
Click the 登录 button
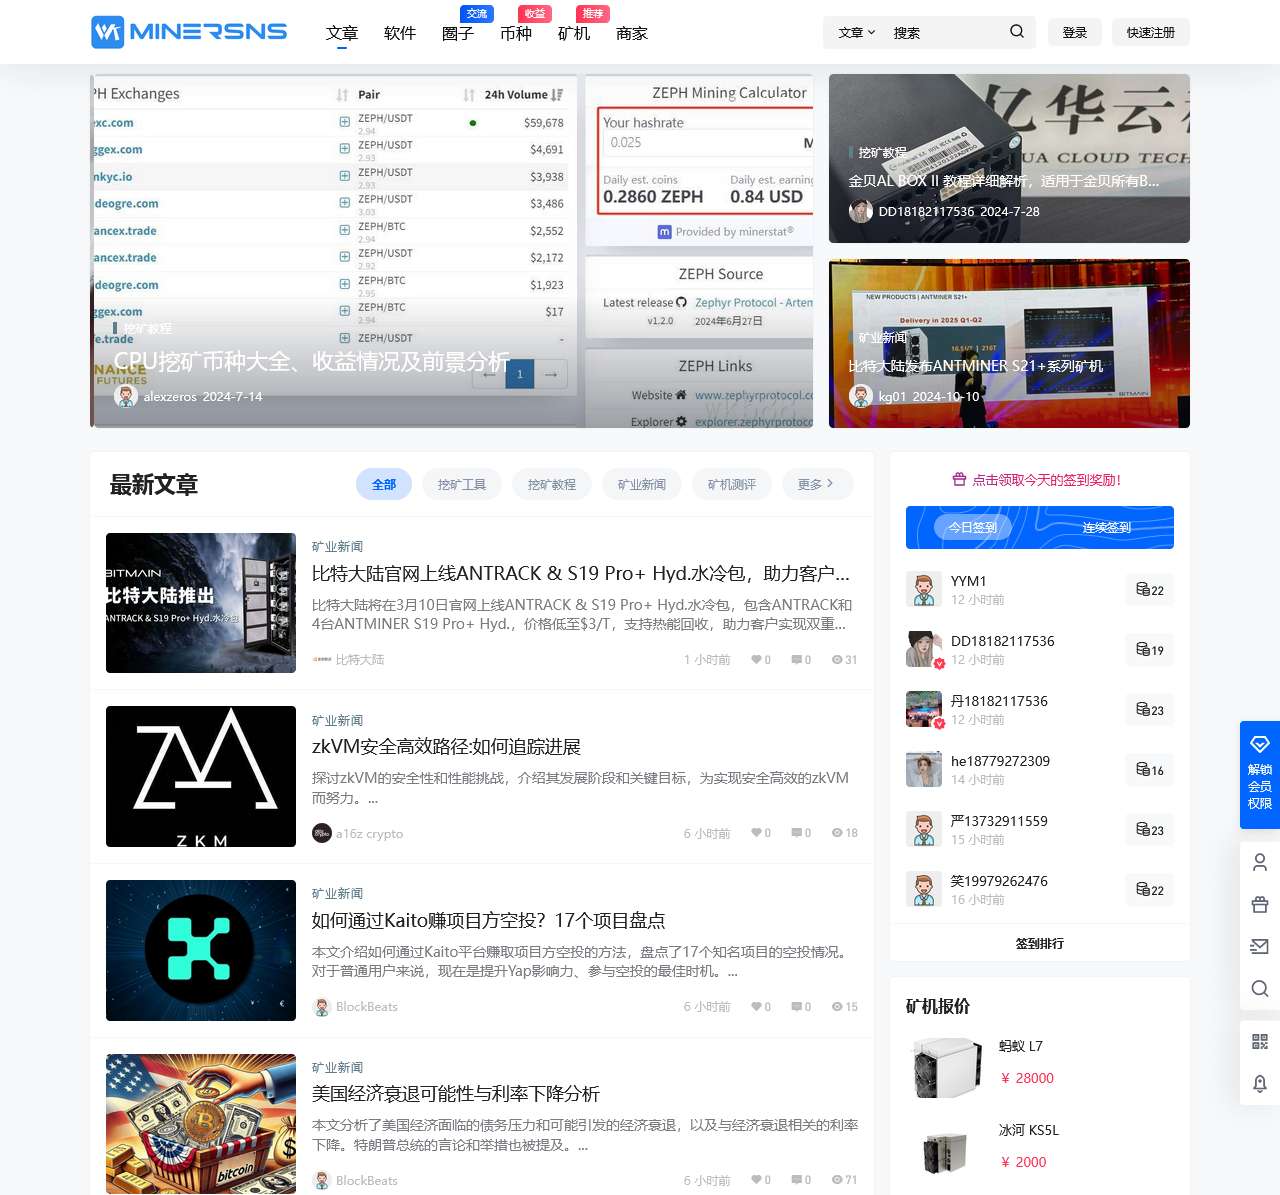pos(1075,32)
